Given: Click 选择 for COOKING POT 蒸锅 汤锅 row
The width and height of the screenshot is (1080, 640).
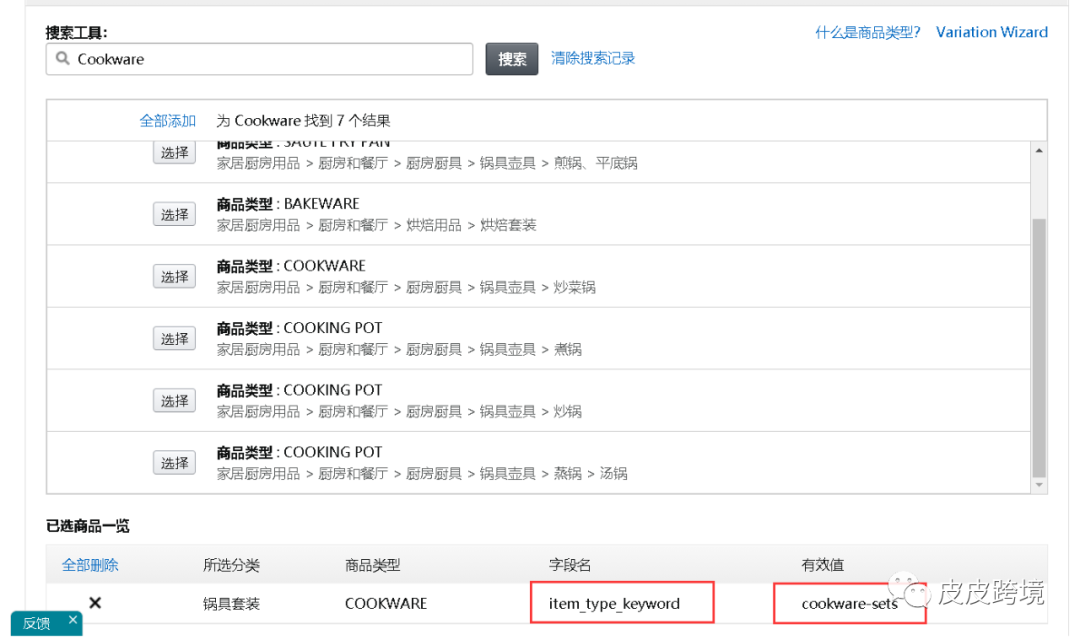Looking at the screenshot, I should 174,463.
